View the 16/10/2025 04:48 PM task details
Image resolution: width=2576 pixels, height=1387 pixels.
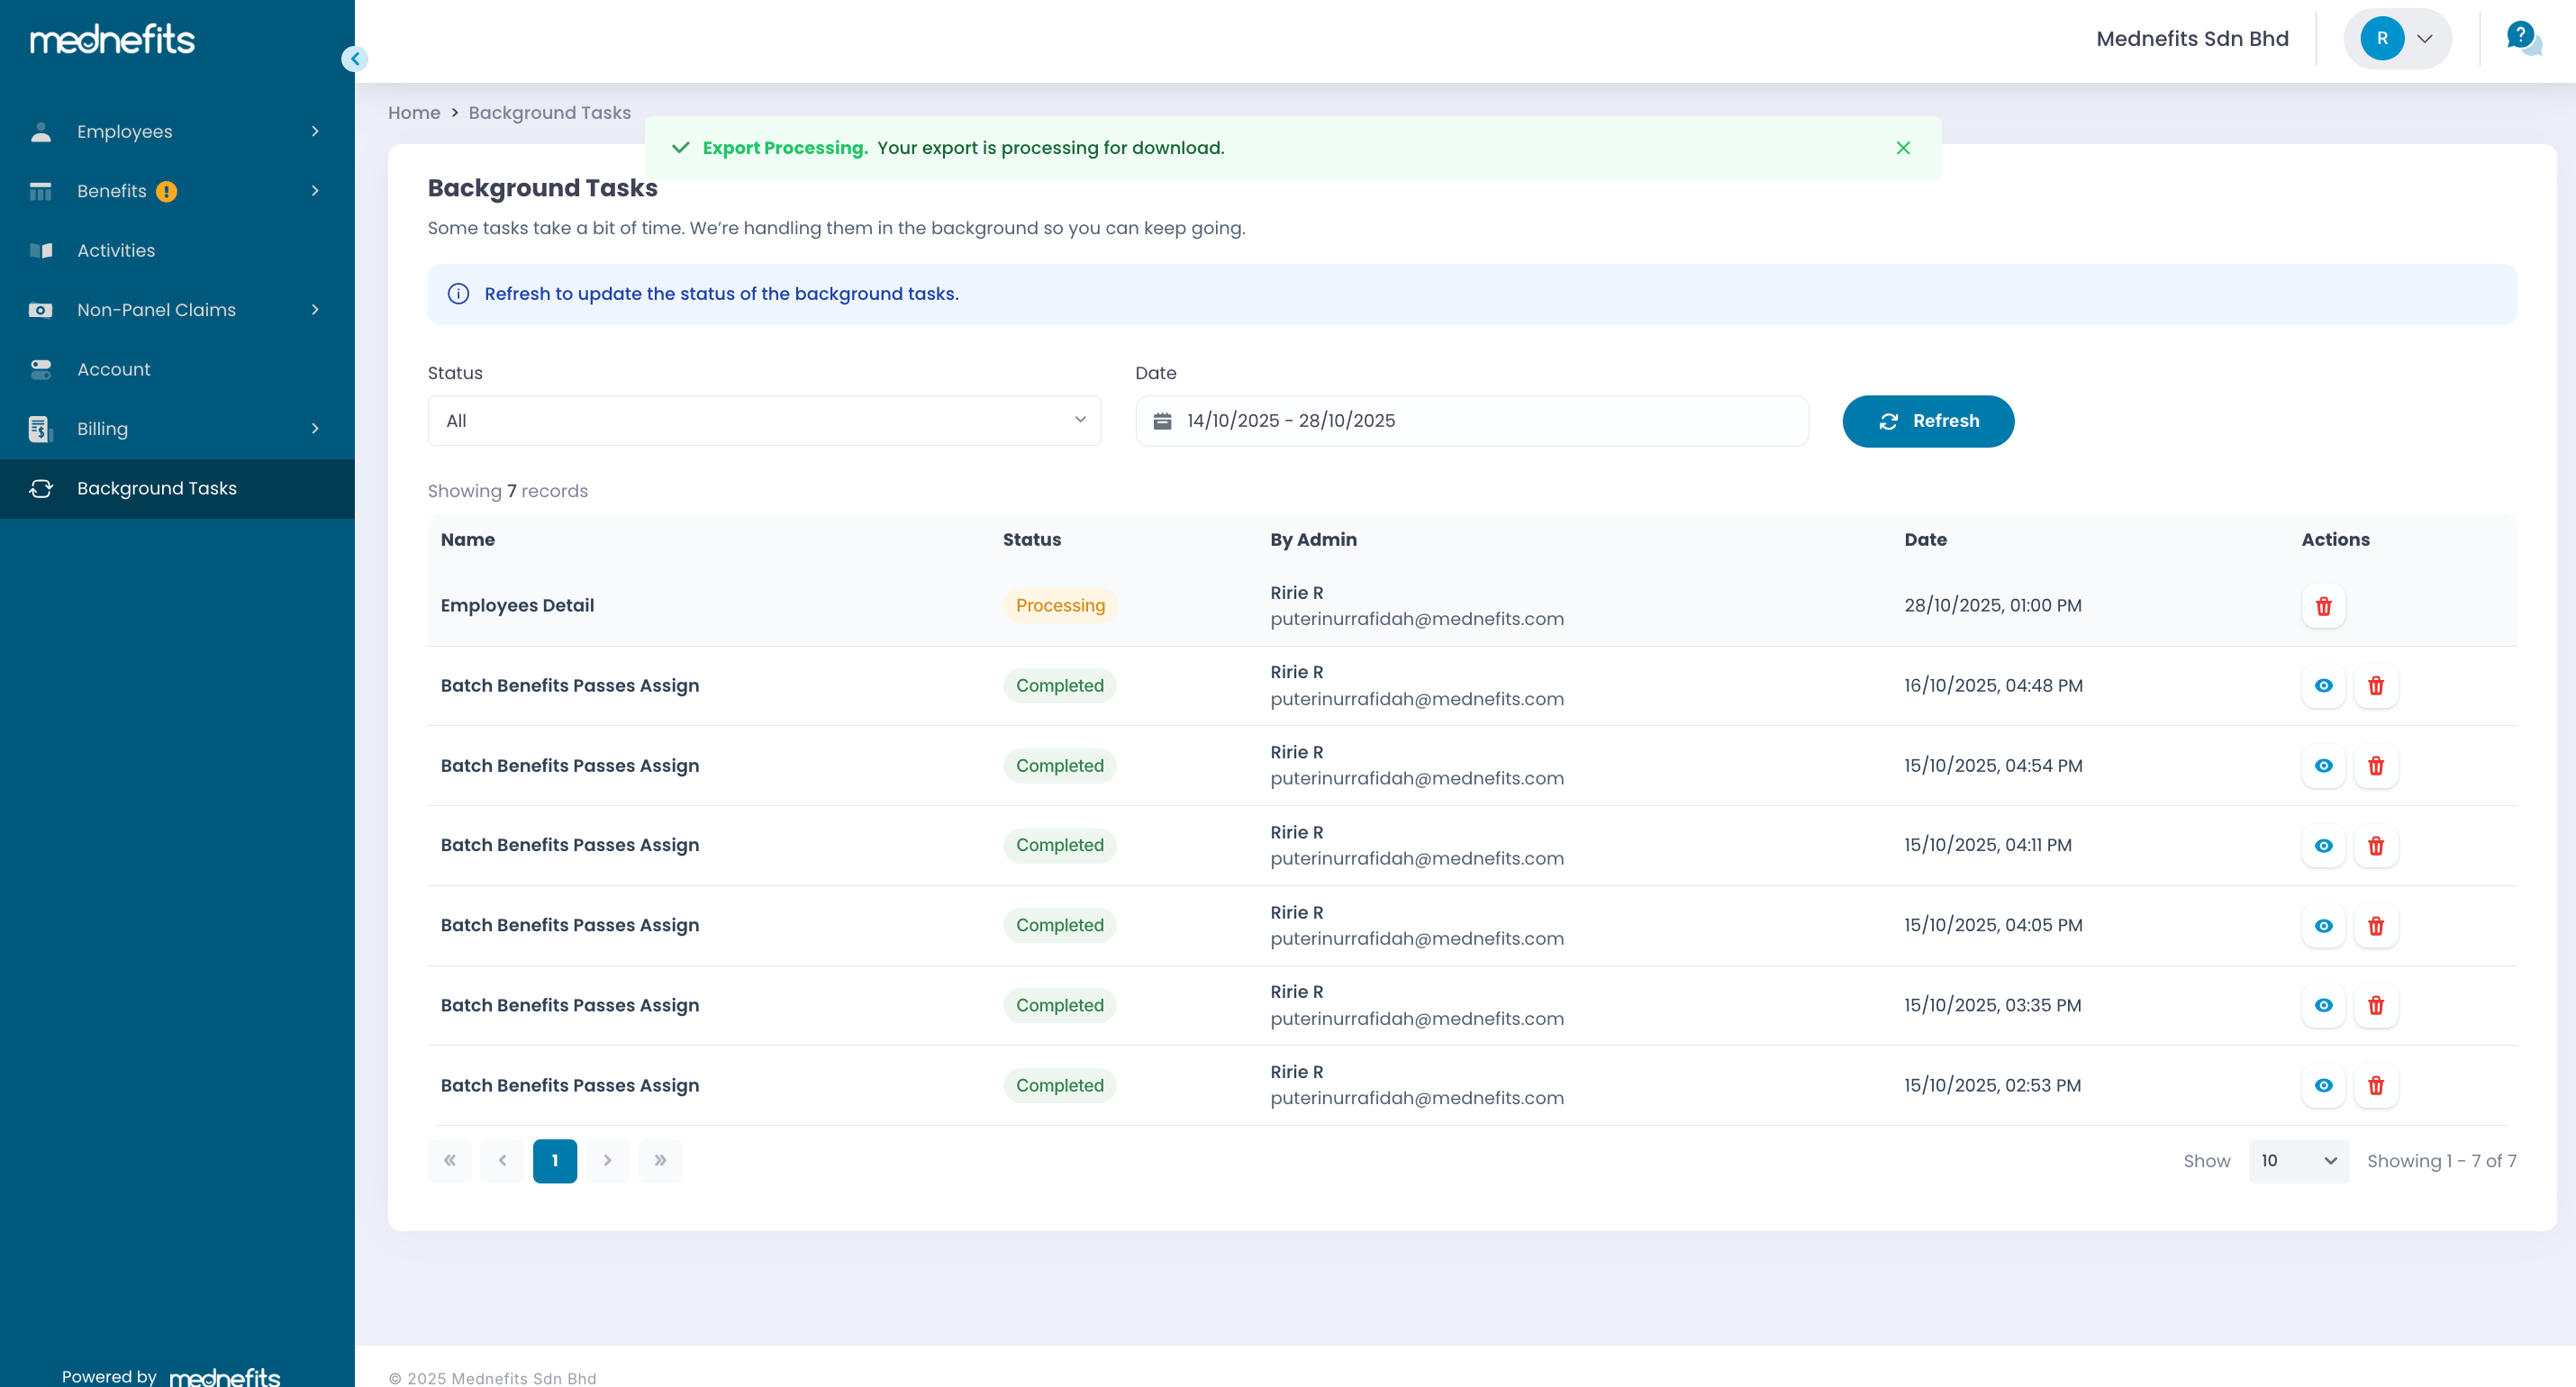2323,686
